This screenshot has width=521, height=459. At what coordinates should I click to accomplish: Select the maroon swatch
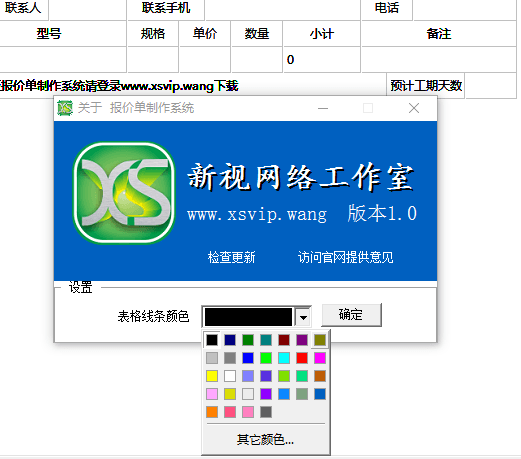[x=284, y=340]
